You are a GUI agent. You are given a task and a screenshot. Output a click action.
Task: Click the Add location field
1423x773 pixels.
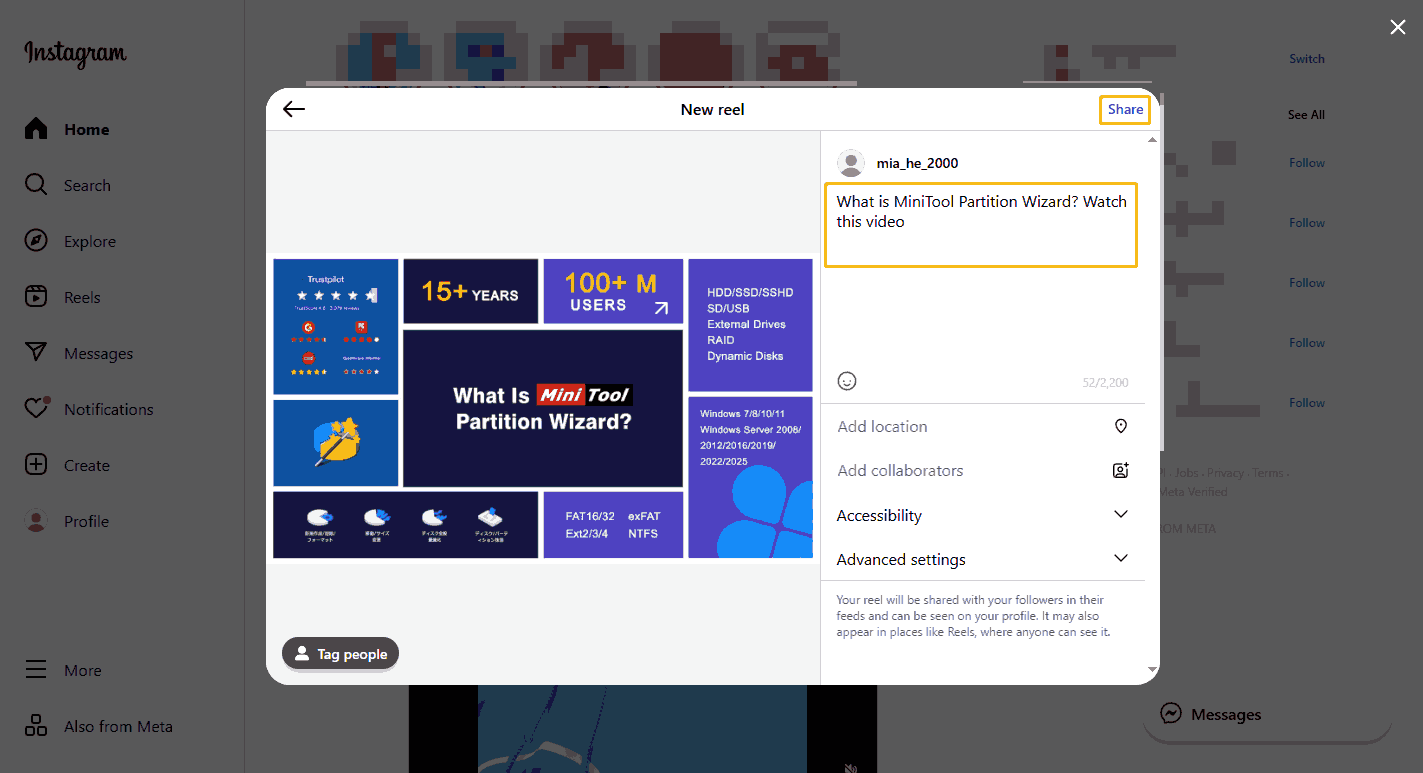(x=983, y=426)
